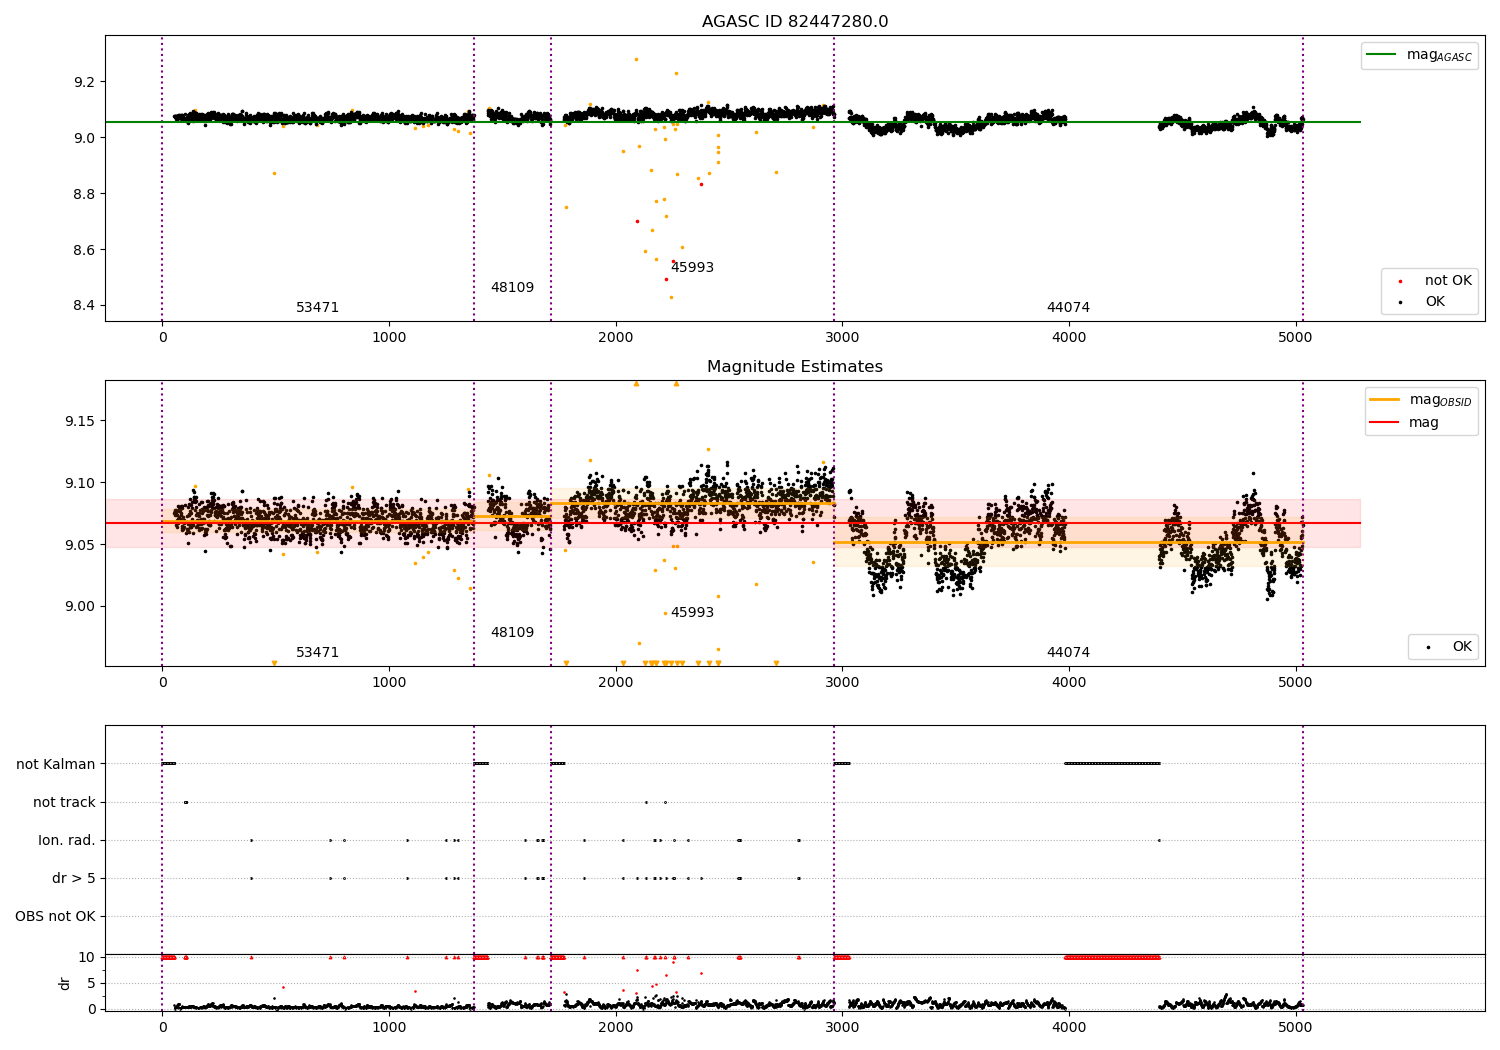Select OBSID label 45993 in the AGASC plot
The image size is (1500, 1050).
click(692, 268)
